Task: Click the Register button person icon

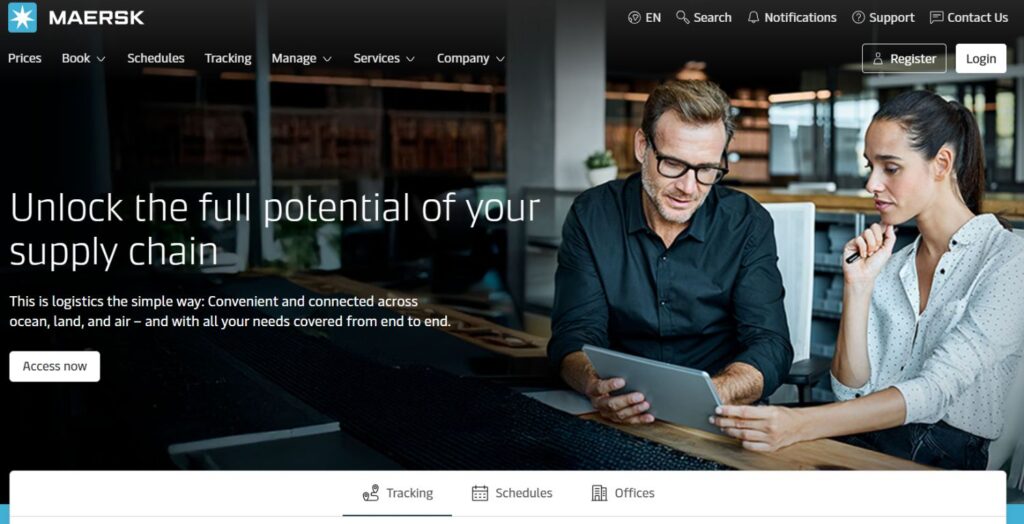Action: 878,59
